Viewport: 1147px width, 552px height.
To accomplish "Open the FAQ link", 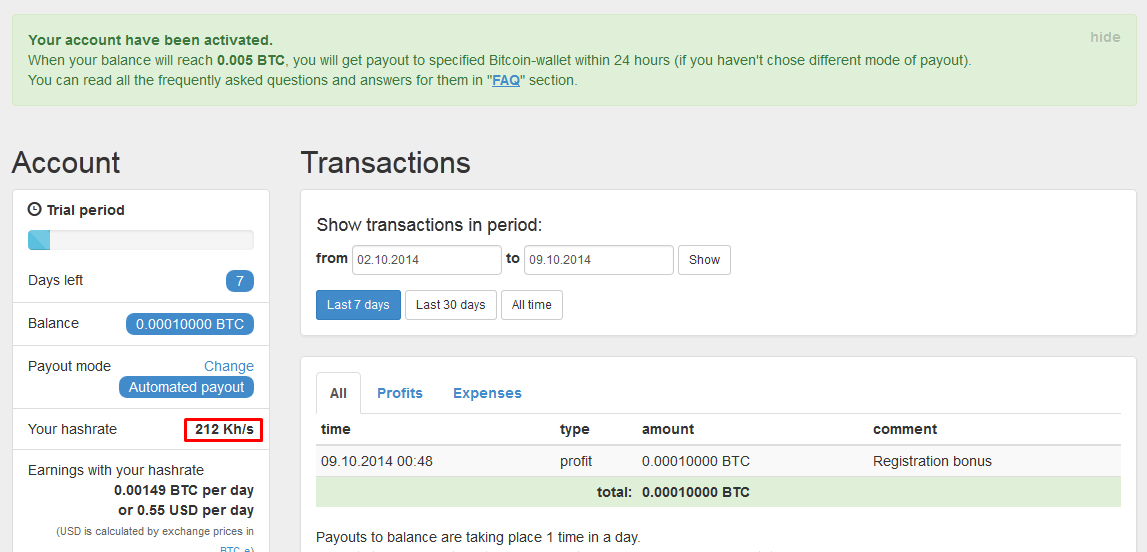I will click(x=505, y=80).
